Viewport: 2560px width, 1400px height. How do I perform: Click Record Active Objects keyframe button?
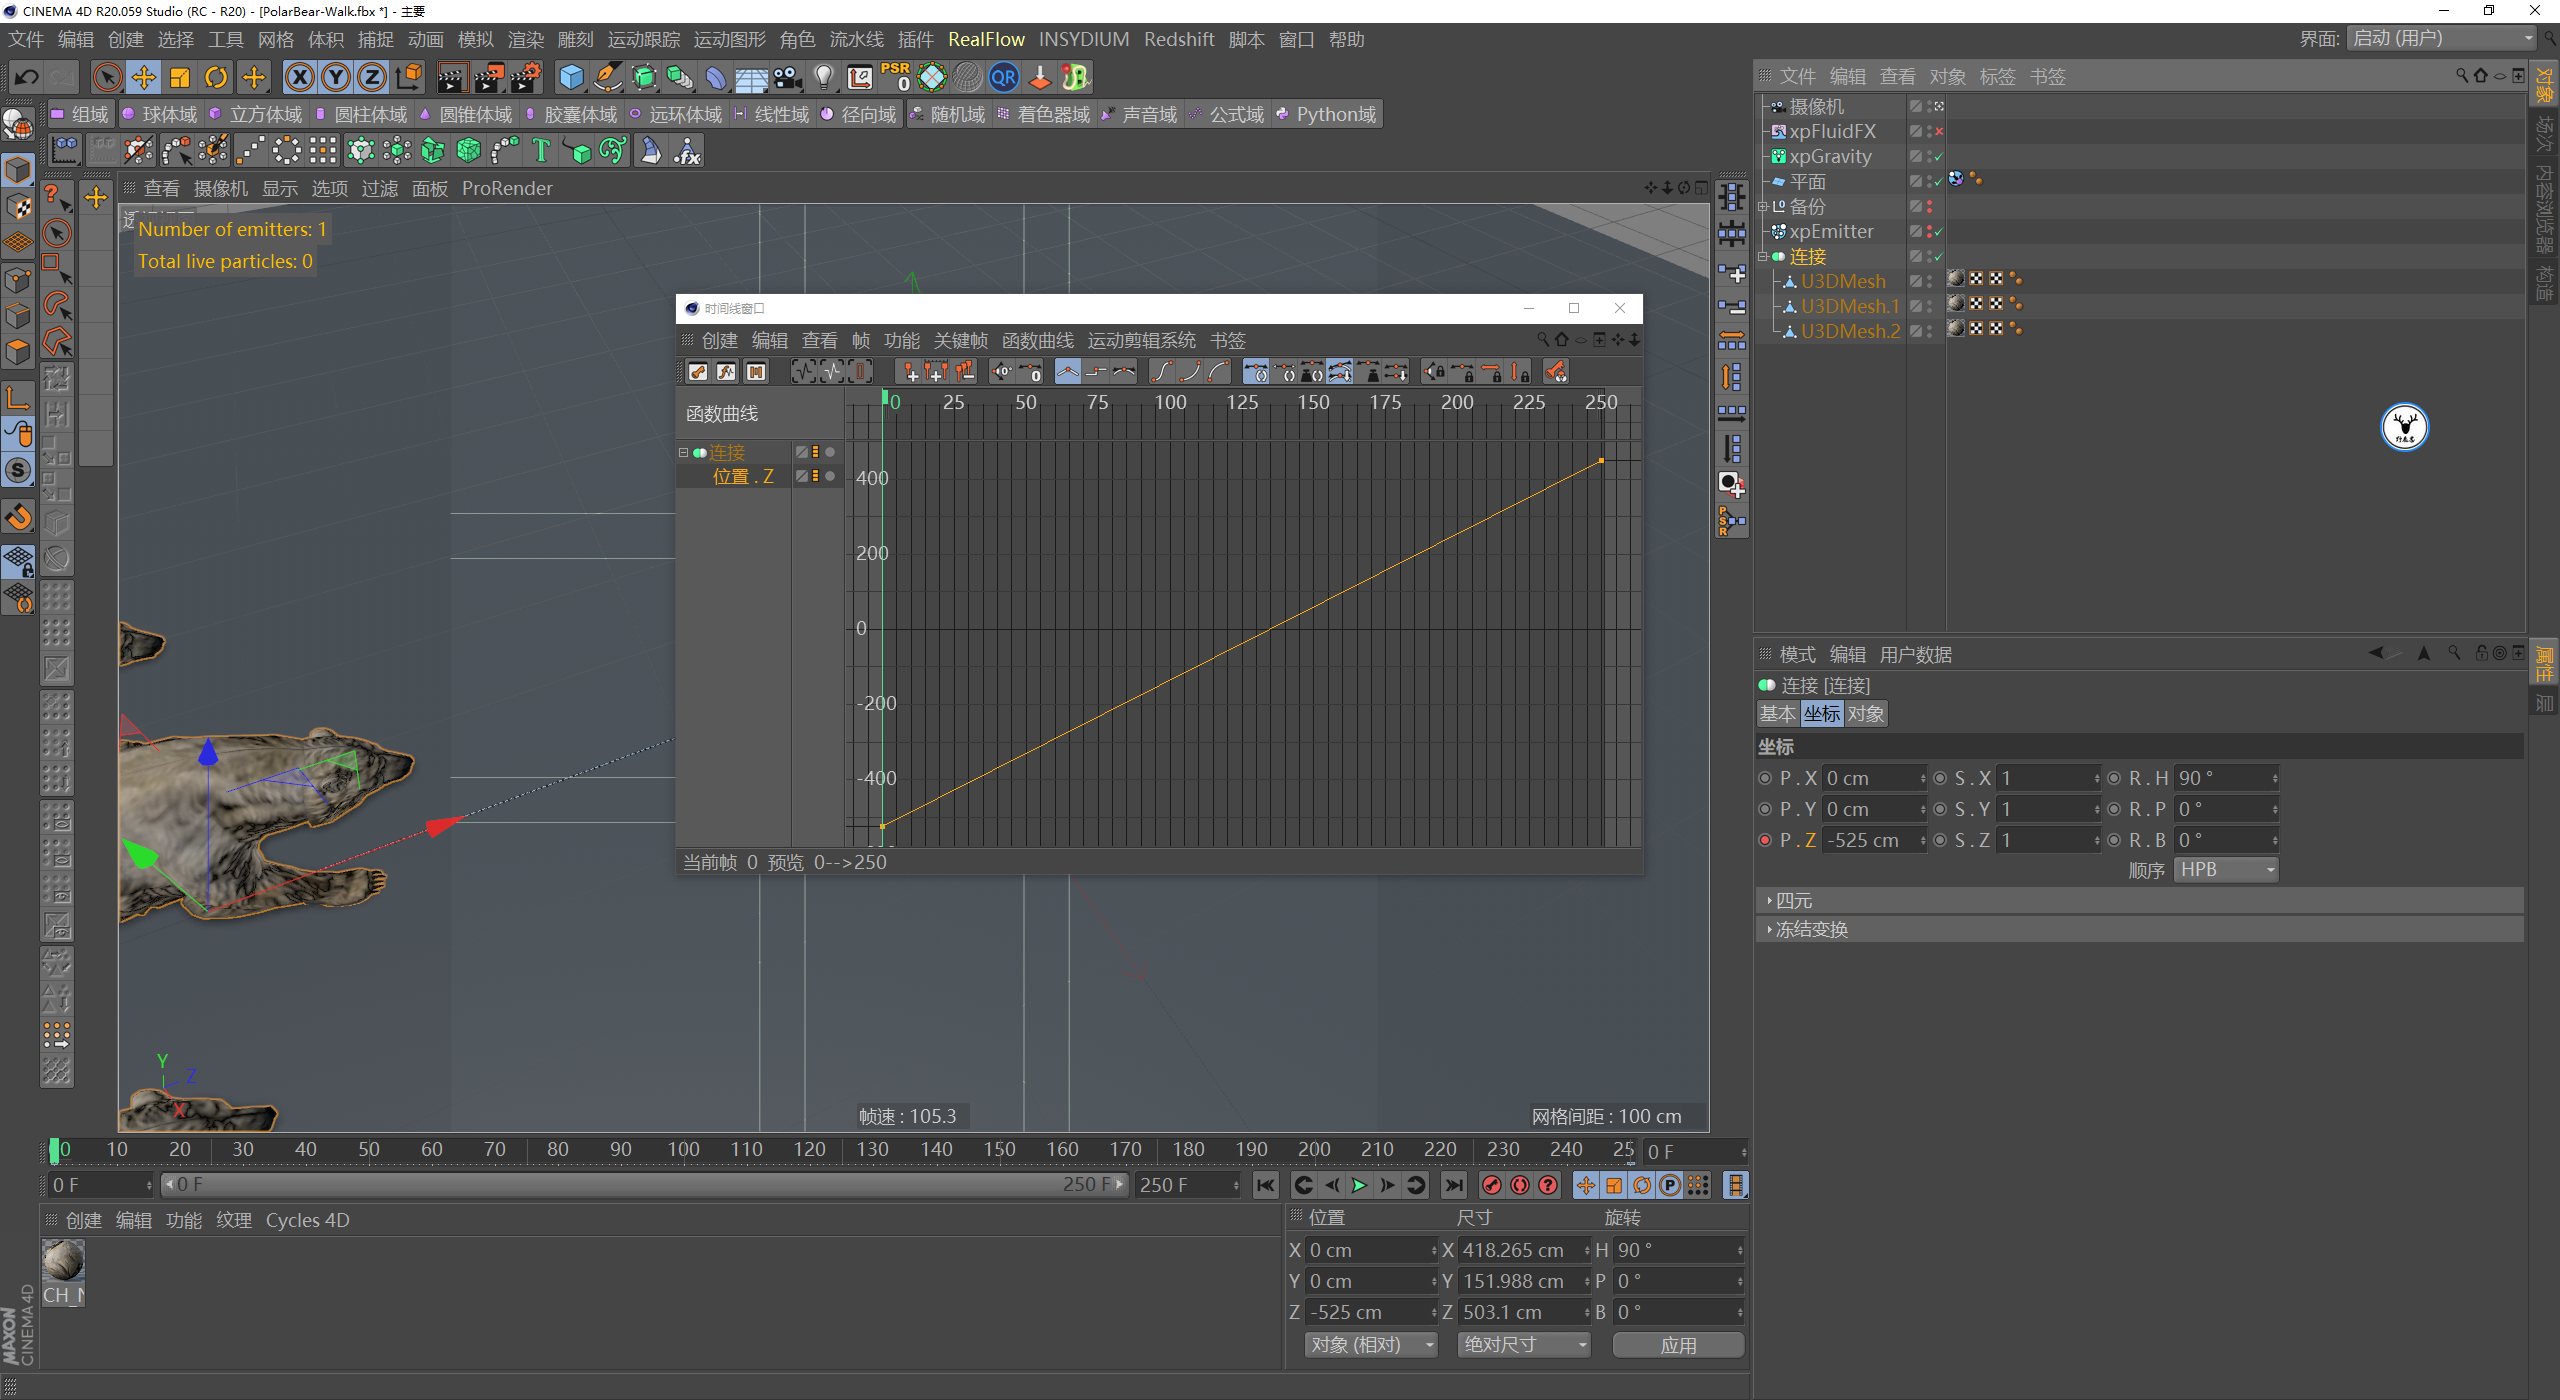point(1491,1185)
